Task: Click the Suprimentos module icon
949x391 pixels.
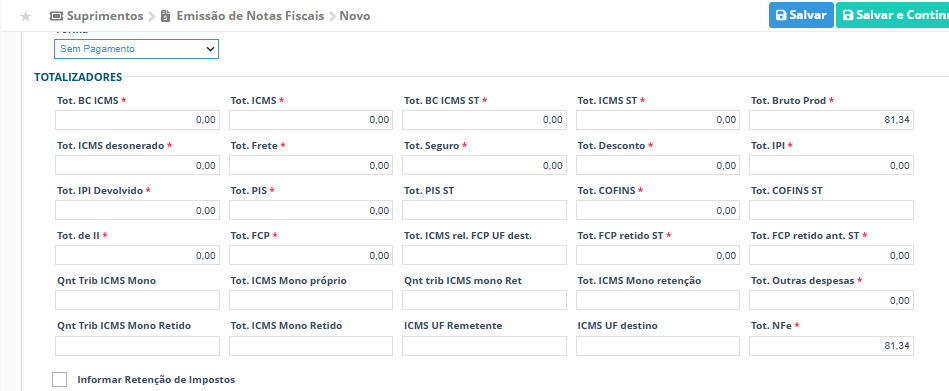Action: [x=56, y=16]
